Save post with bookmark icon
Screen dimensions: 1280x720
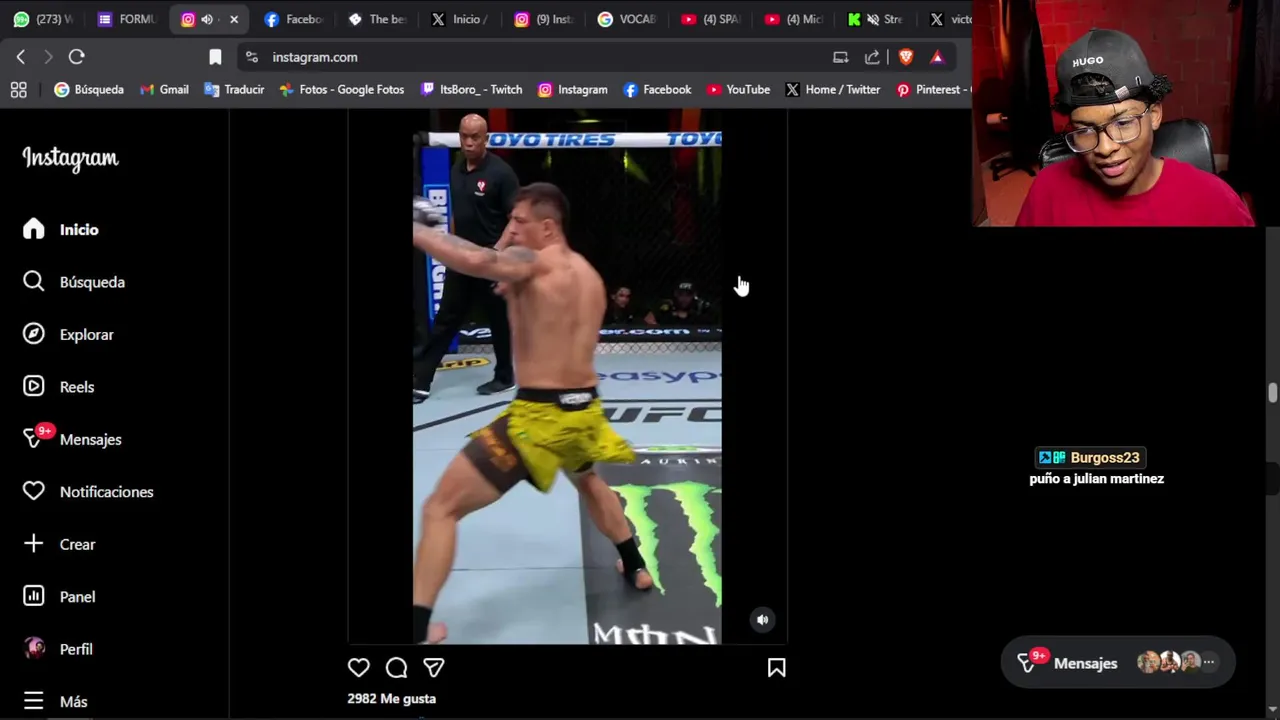776,667
